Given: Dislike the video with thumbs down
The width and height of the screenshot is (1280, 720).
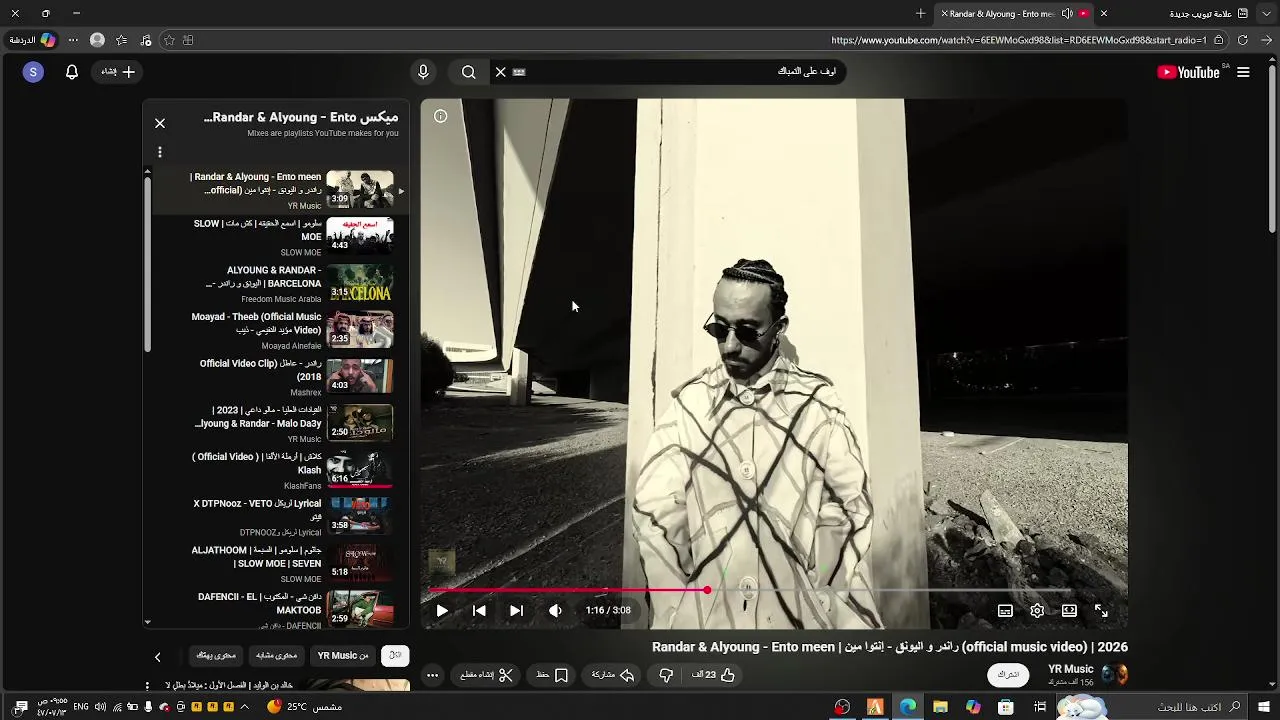Looking at the screenshot, I should pos(666,675).
